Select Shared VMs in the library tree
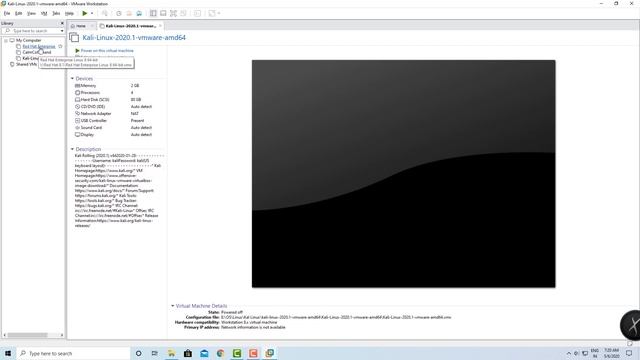Screen dimensions: 640x360 point(26,64)
